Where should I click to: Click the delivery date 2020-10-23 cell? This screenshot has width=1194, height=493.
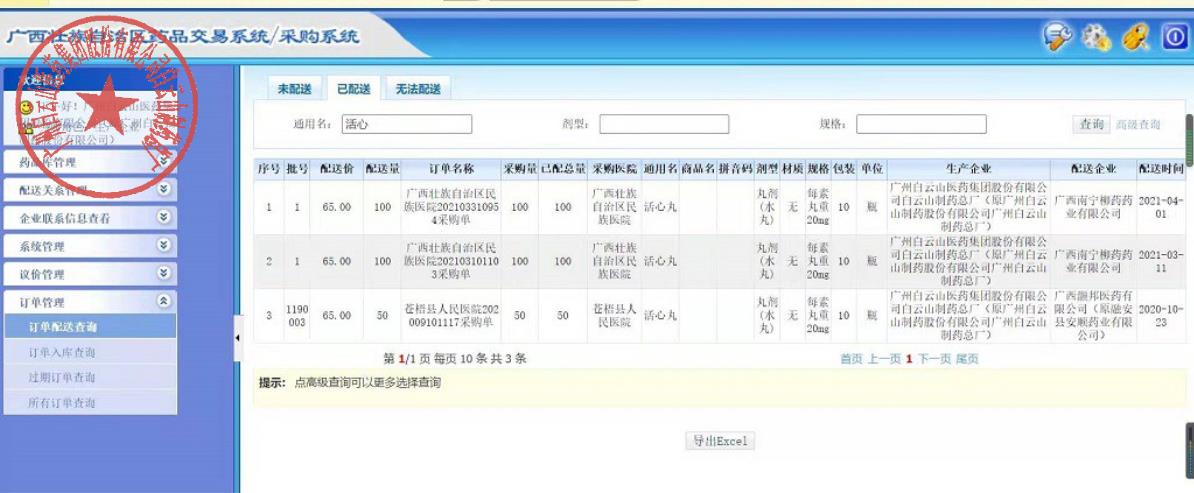click(1161, 315)
